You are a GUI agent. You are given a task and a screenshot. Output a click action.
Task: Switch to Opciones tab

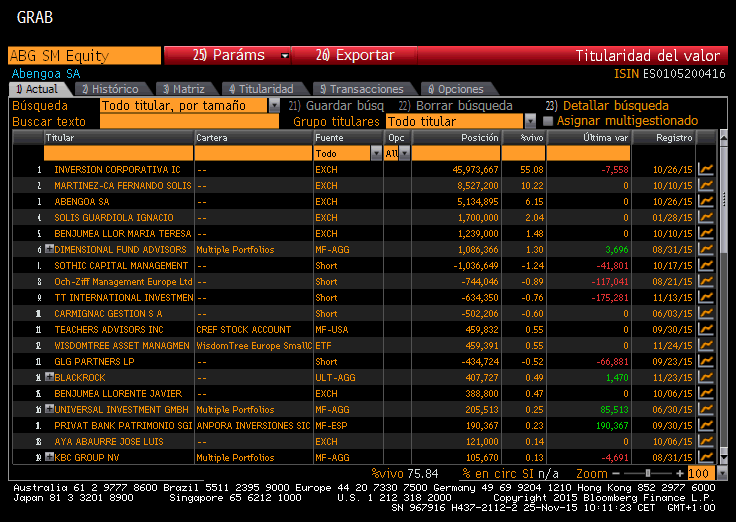456,89
